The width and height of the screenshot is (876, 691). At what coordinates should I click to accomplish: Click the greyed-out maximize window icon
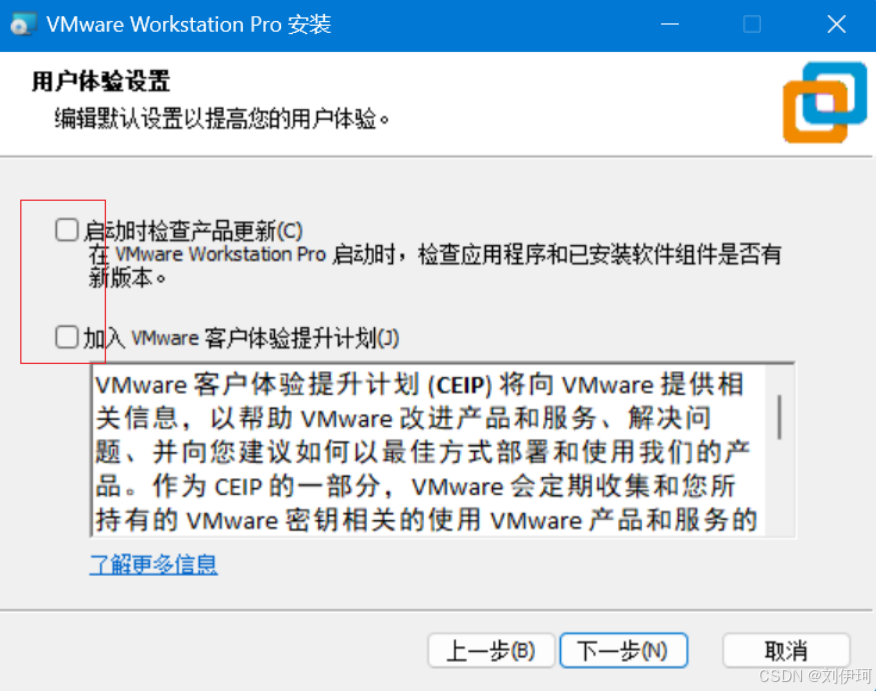tap(752, 25)
